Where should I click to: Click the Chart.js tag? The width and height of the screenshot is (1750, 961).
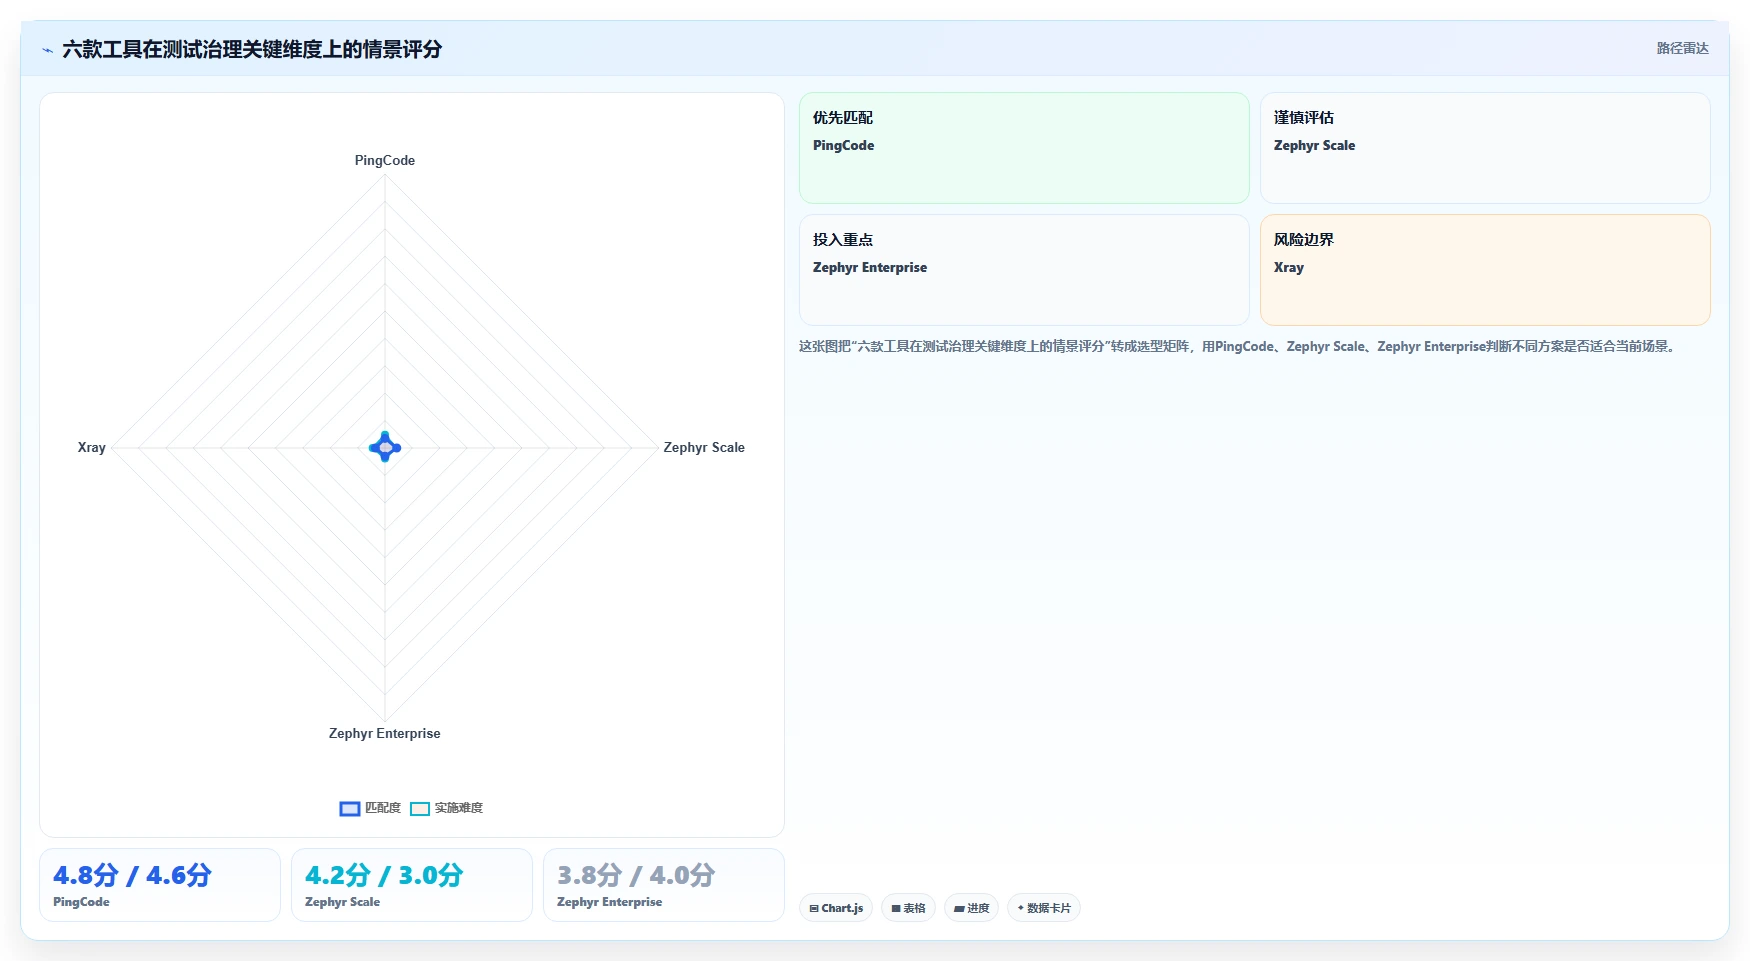[836, 908]
